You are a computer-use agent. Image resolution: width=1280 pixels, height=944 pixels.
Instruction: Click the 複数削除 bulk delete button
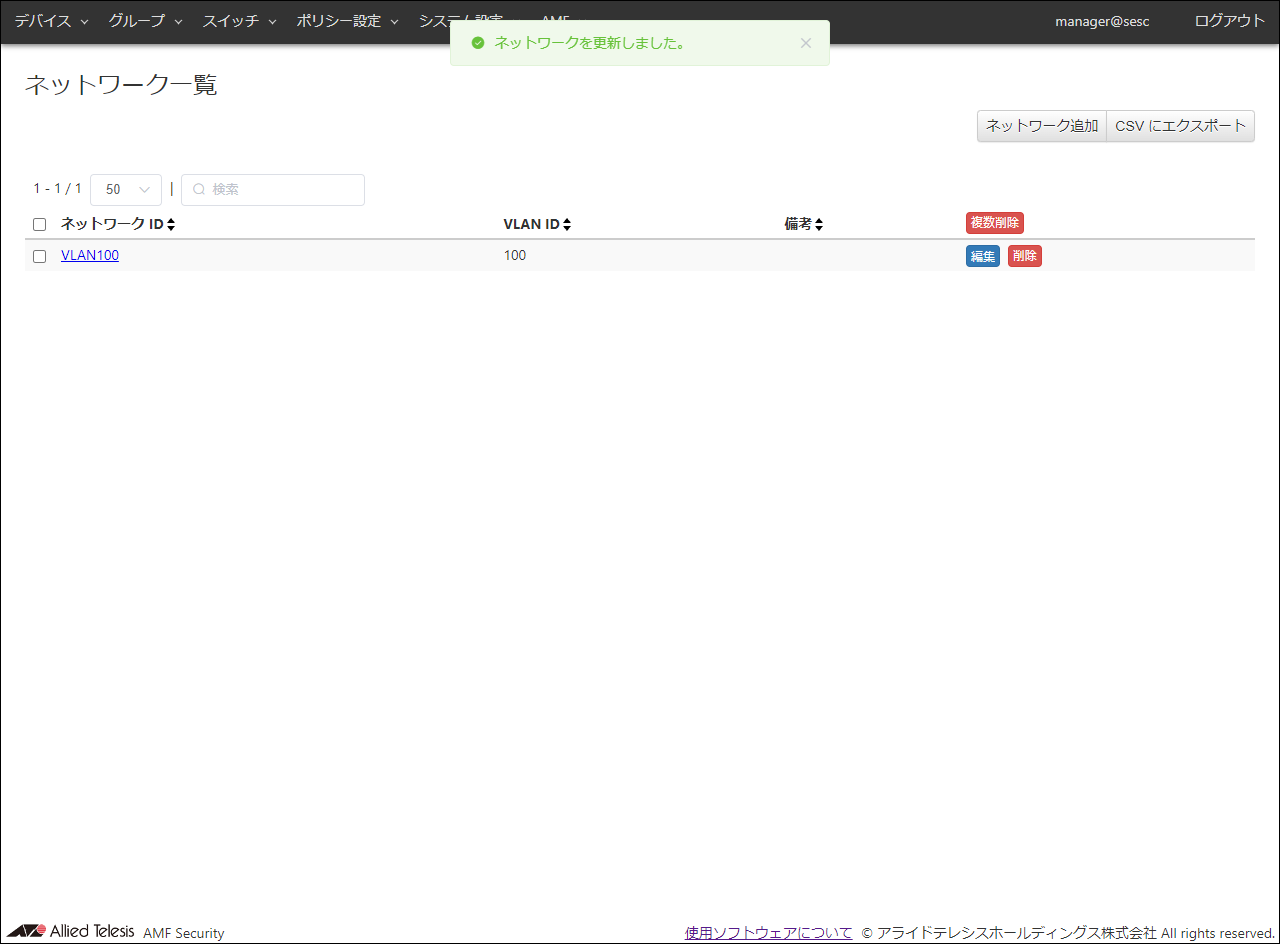pos(994,223)
